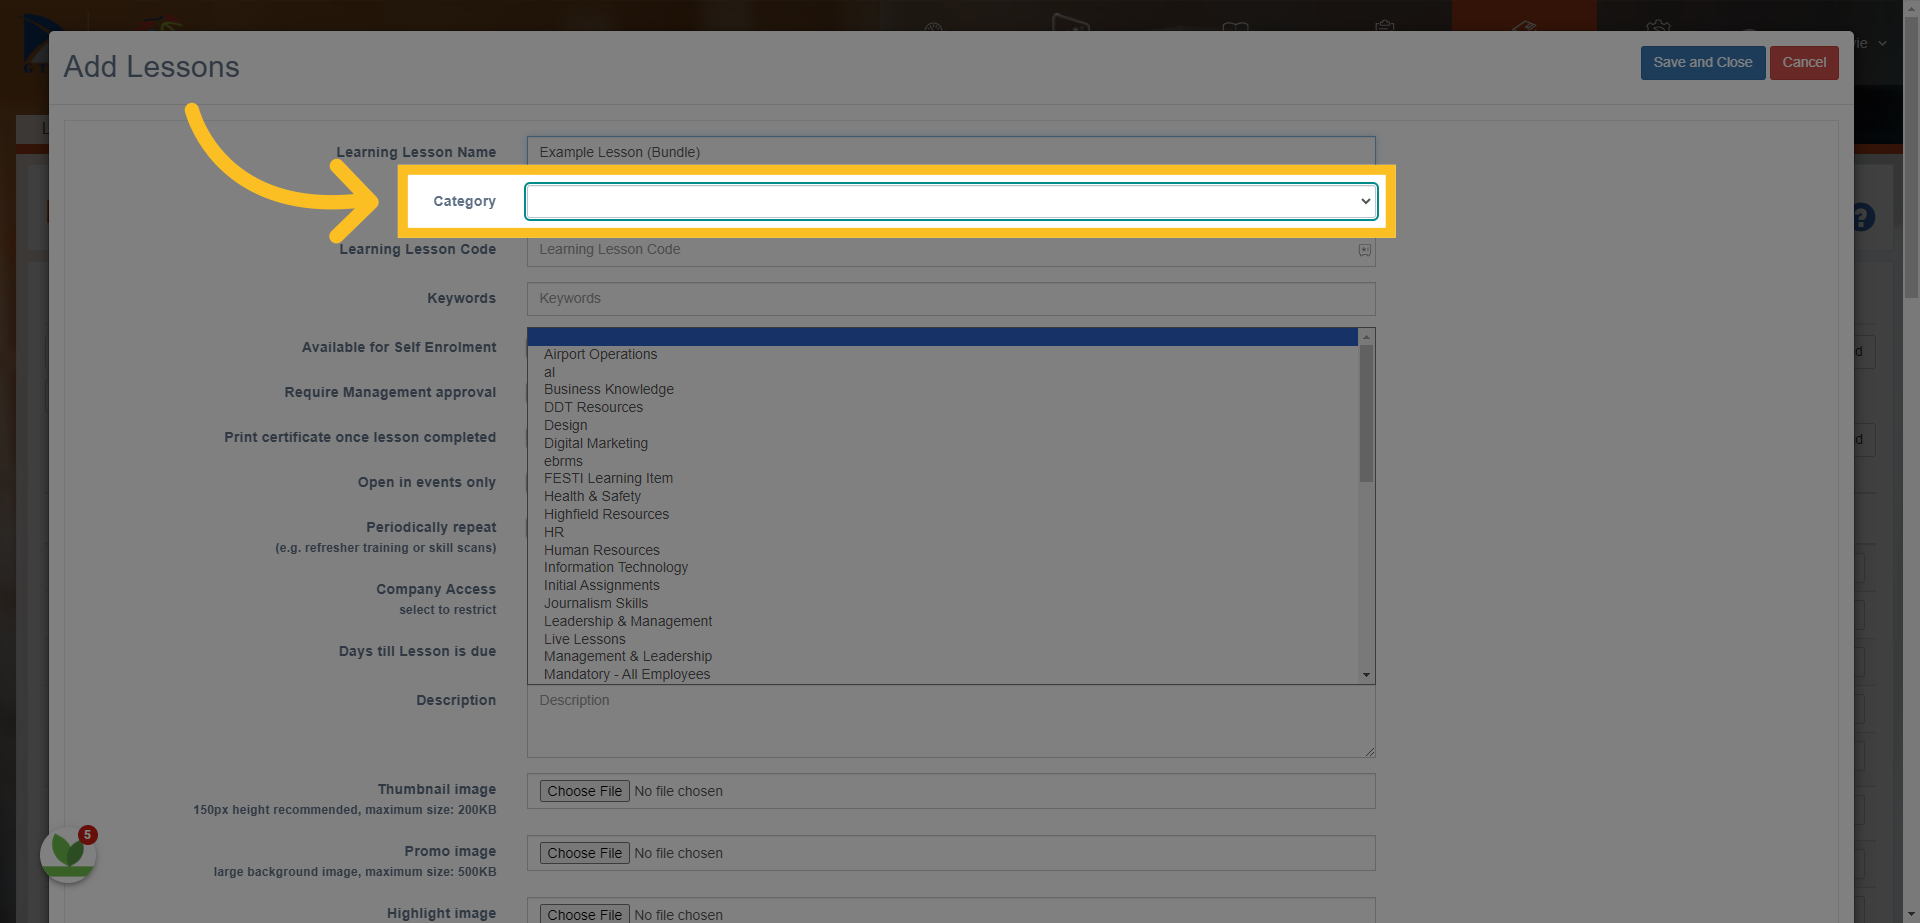The height and width of the screenshot is (923, 1920).
Task: Click the Save and Close button
Action: pos(1702,62)
